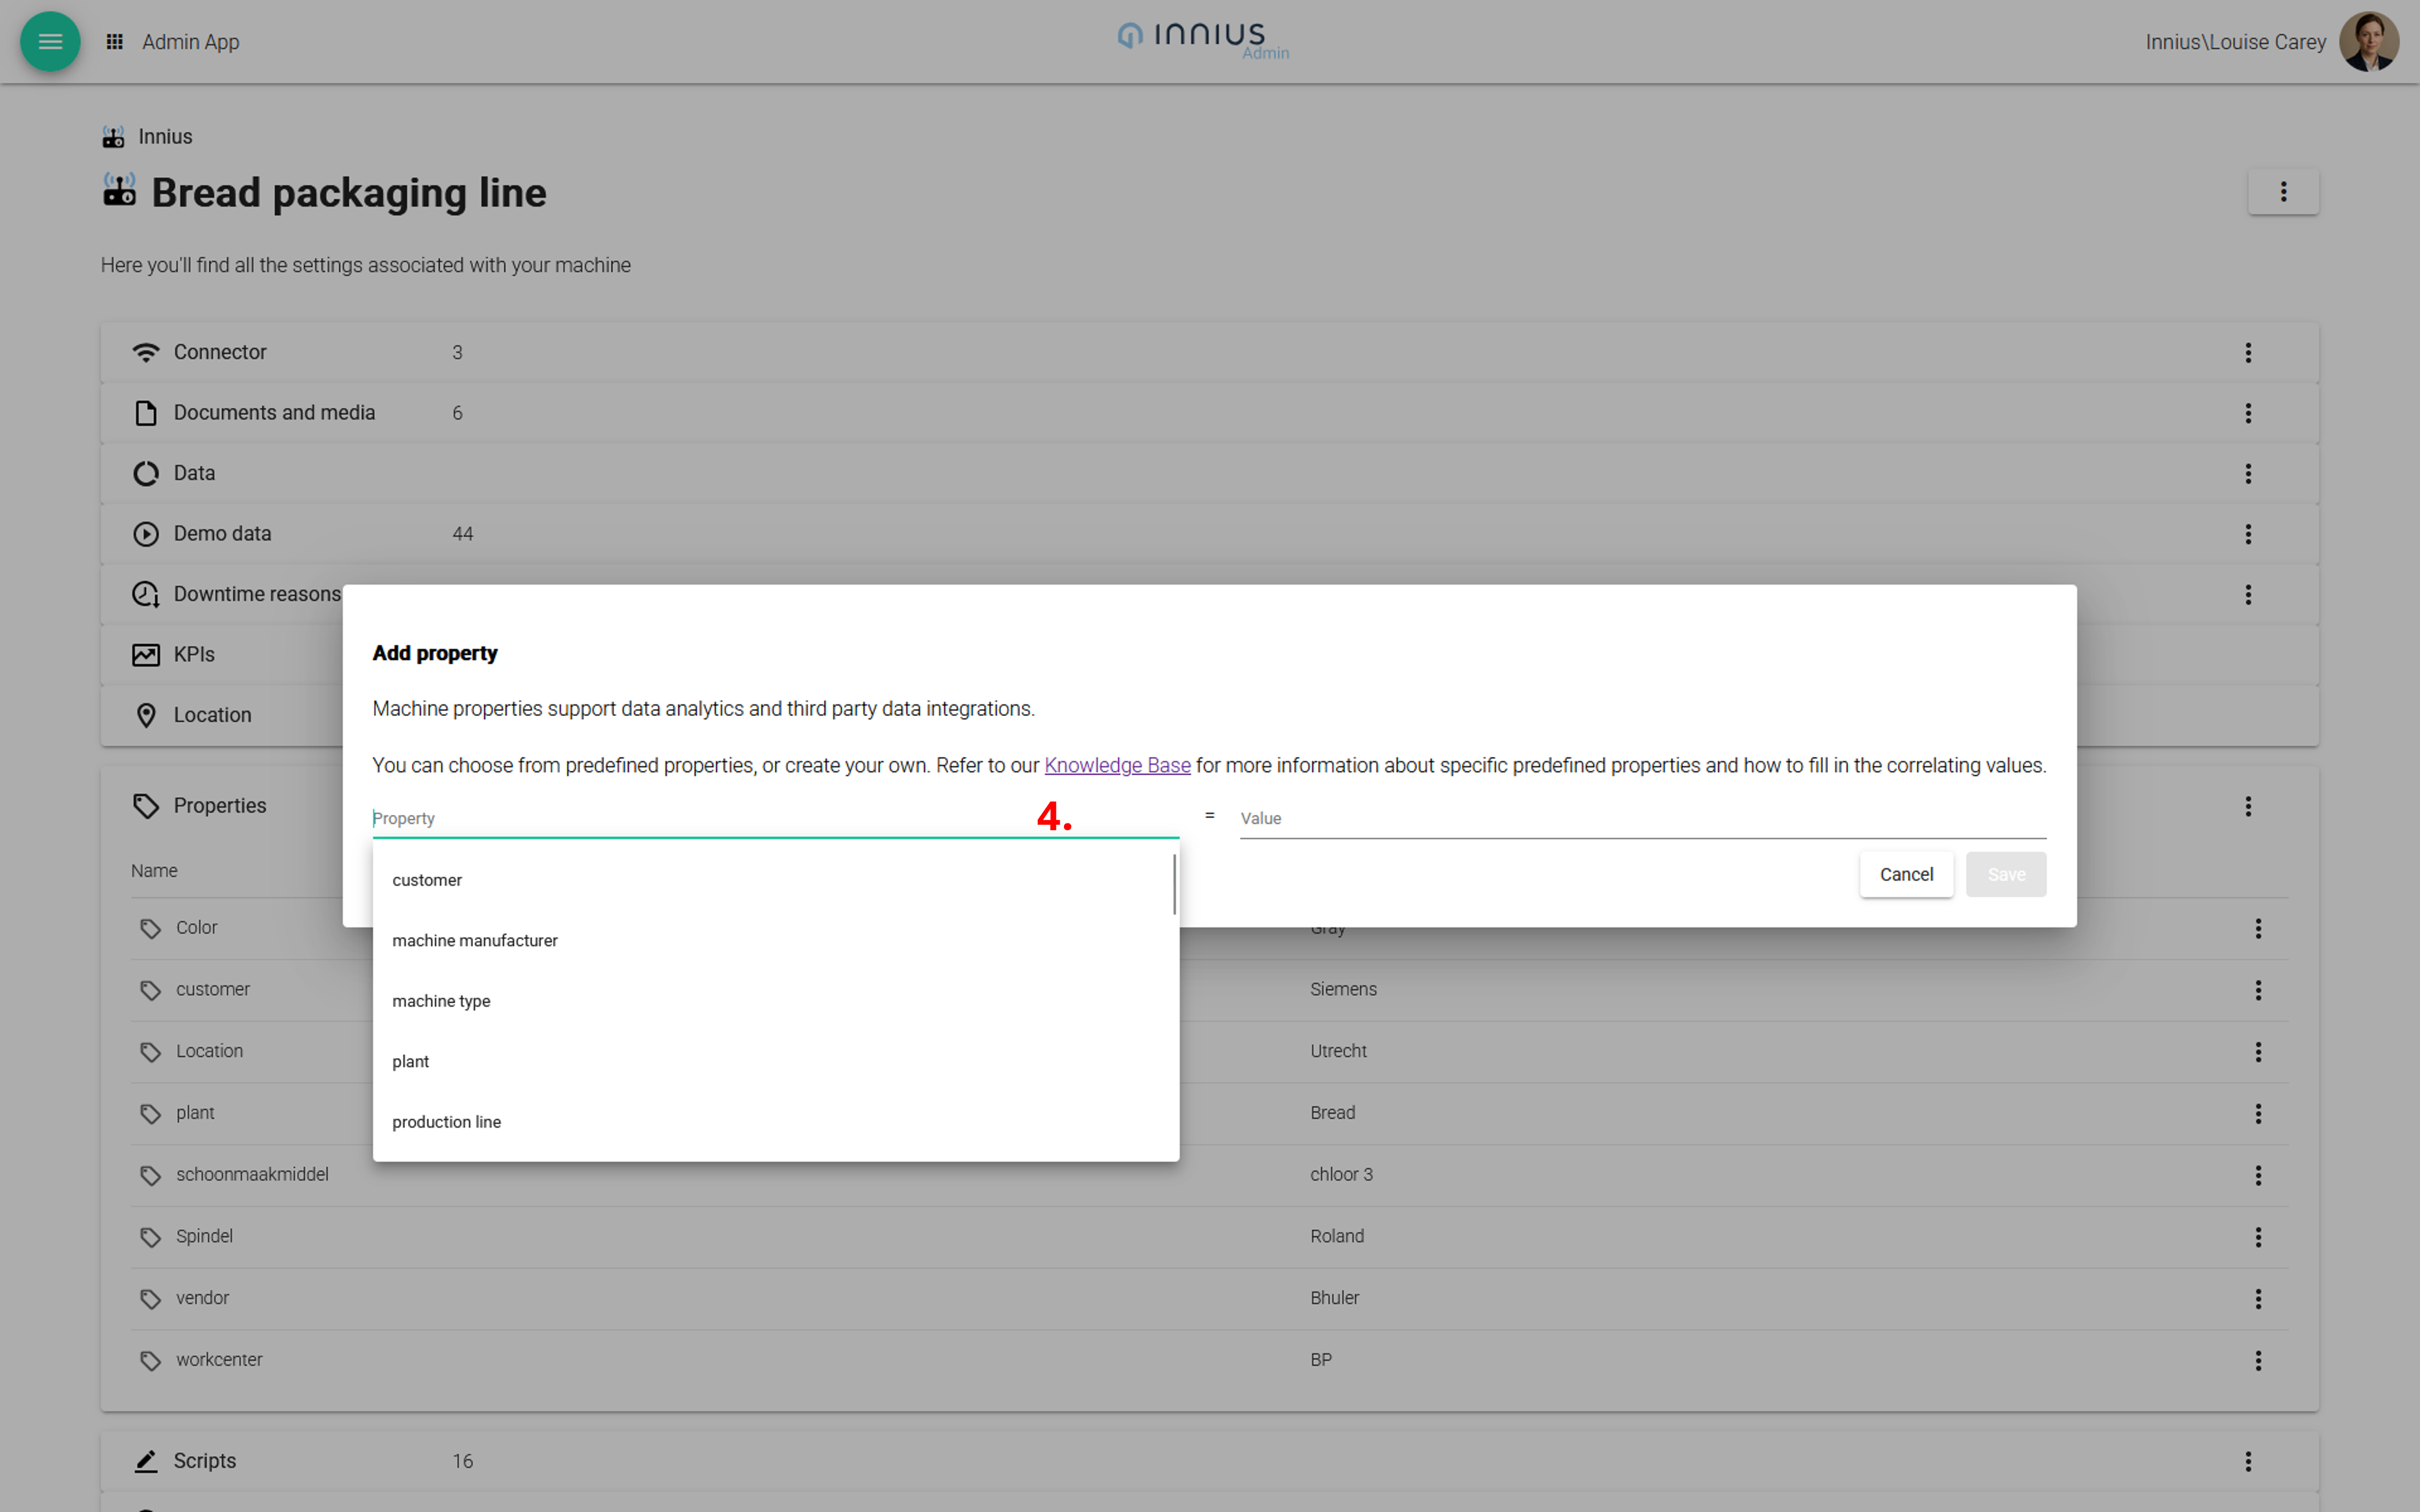Click the Demo data play icon
Viewport: 2420px width, 1512px height.
click(x=146, y=534)
